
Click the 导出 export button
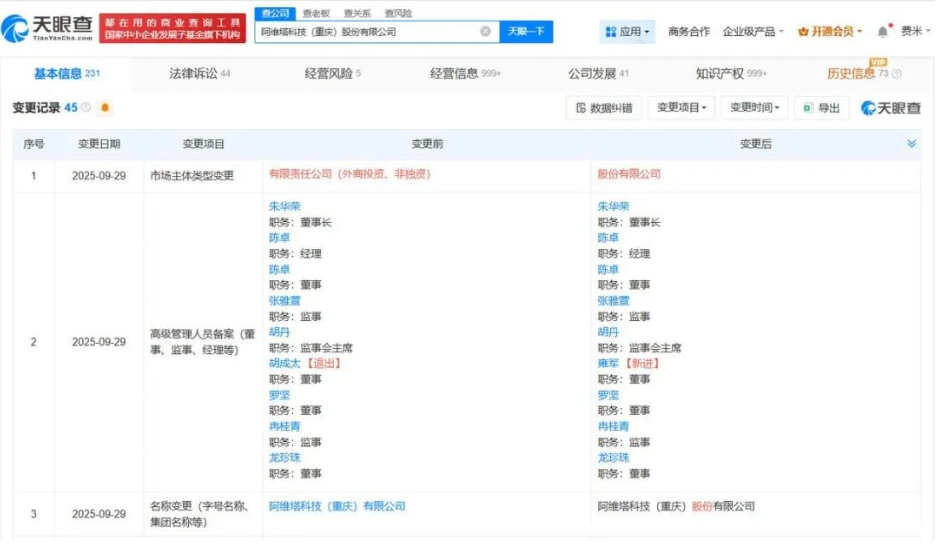click(821, 108)
